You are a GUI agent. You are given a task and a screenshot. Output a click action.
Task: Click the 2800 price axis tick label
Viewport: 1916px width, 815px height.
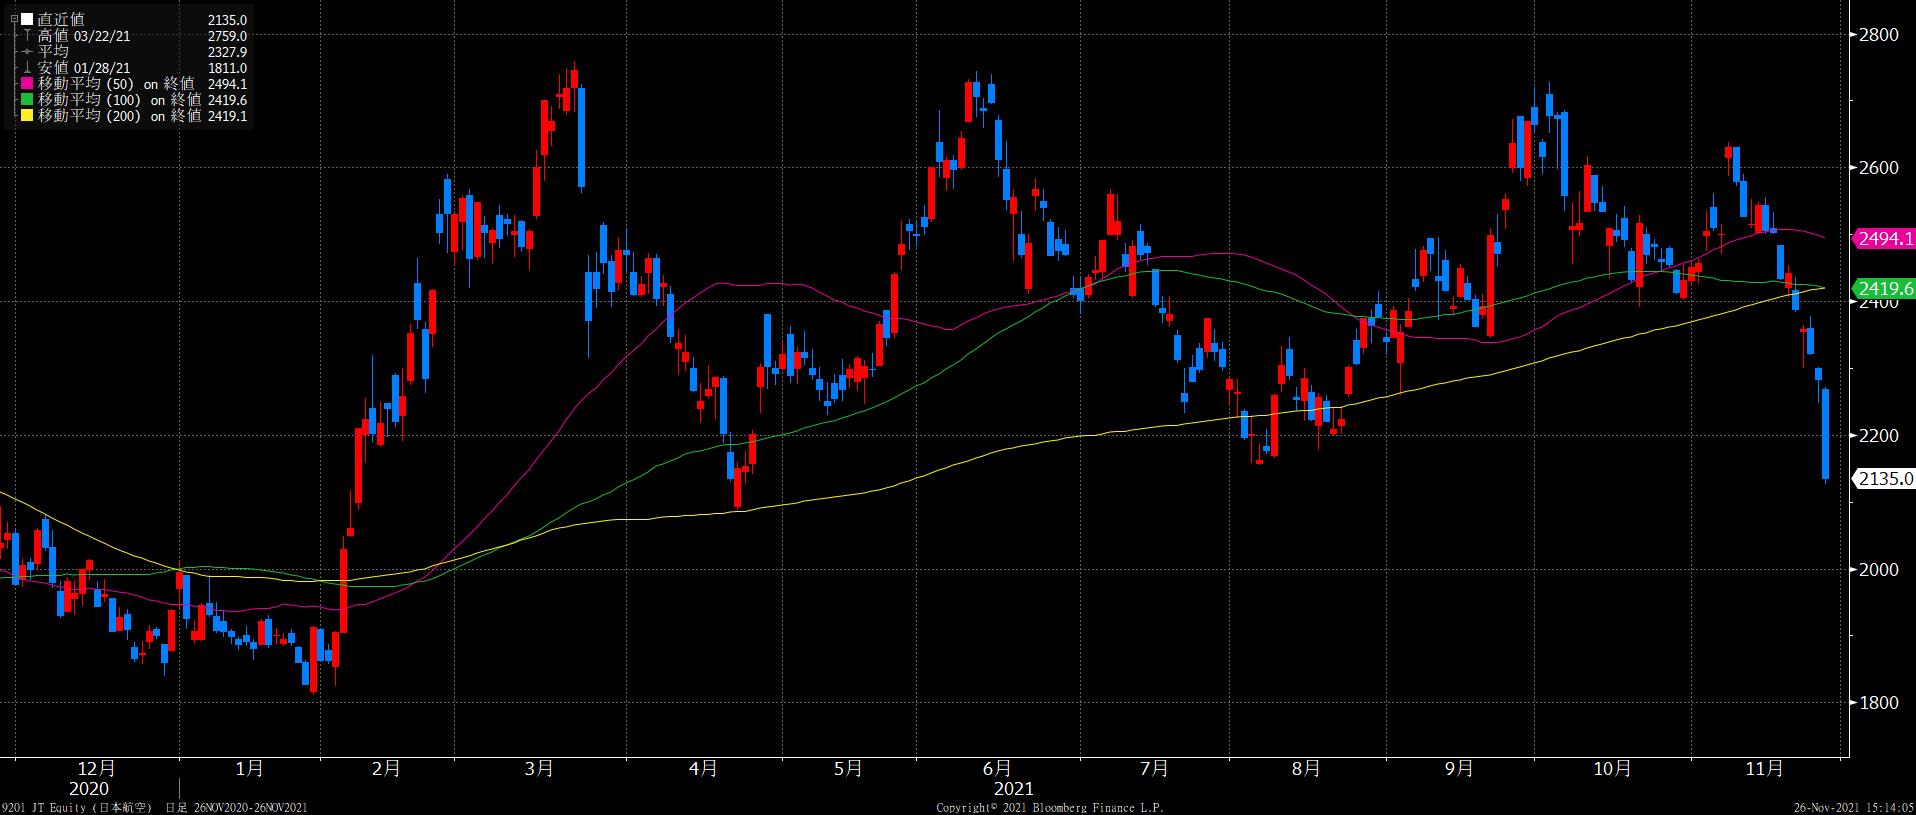pyautogui.click(x=1877, y=35)
